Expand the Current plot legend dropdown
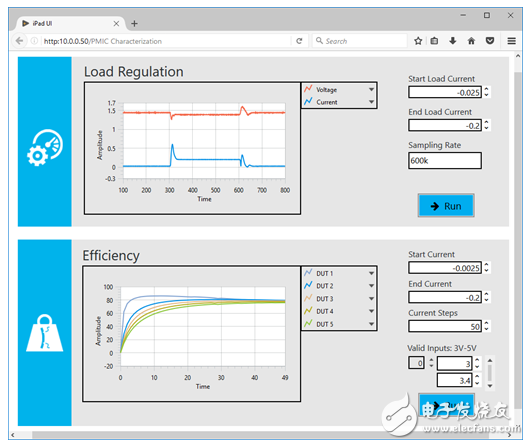Image resolution: width=529 pixels, height=445 pixels. (x=371, y=102)
